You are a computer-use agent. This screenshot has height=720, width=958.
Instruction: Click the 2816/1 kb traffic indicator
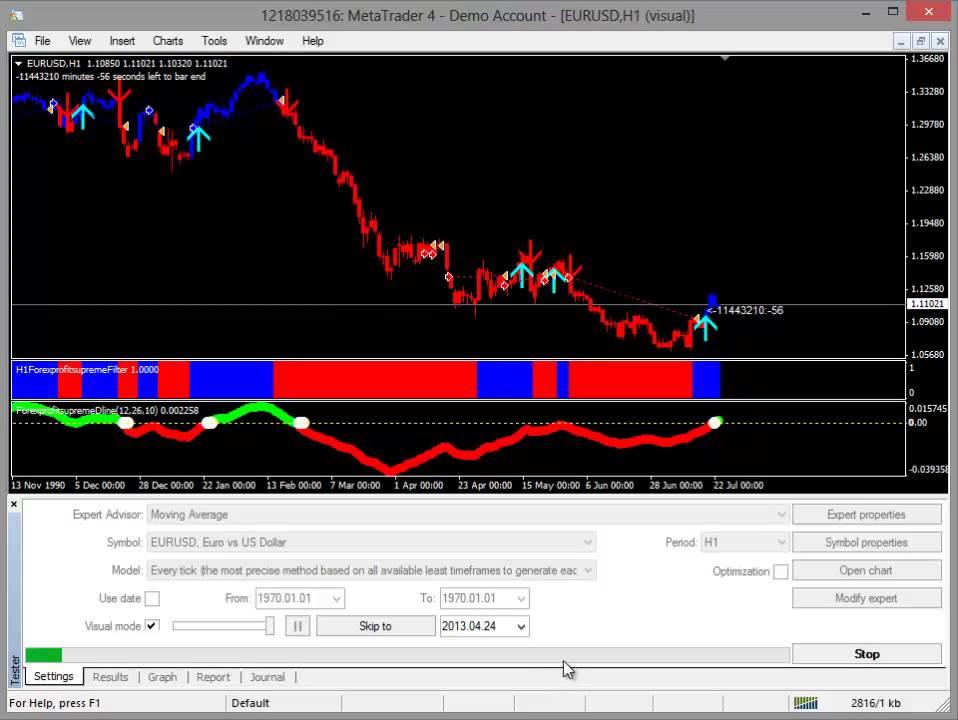click(876, 703)
